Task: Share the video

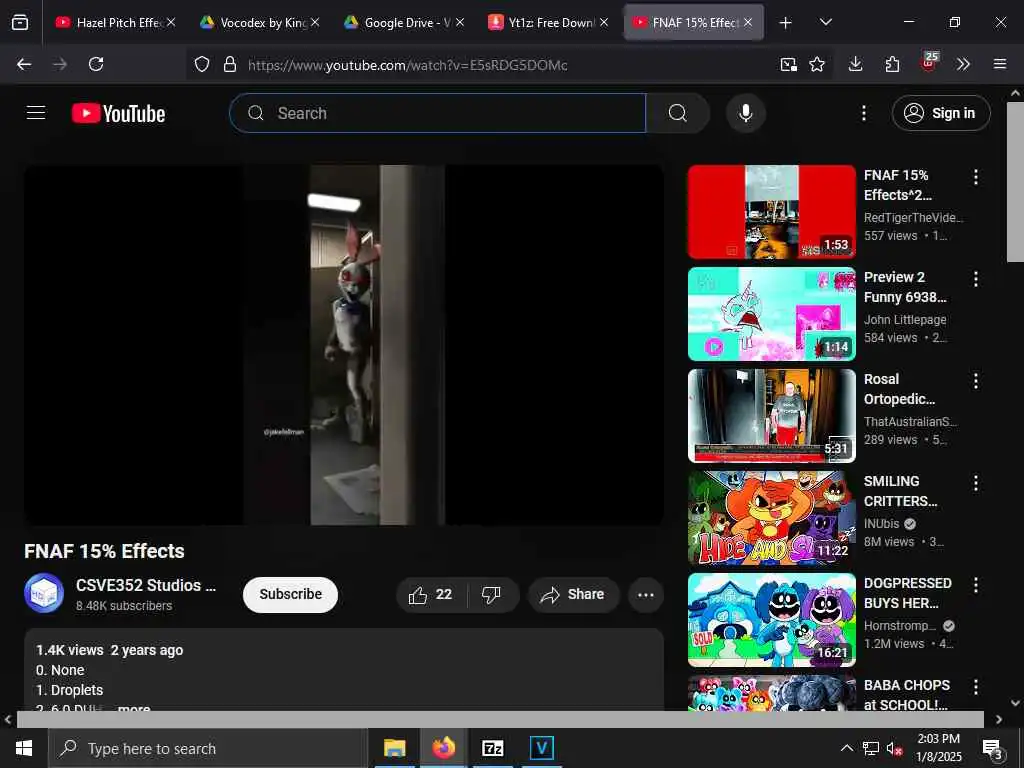Action: point(573,594)
